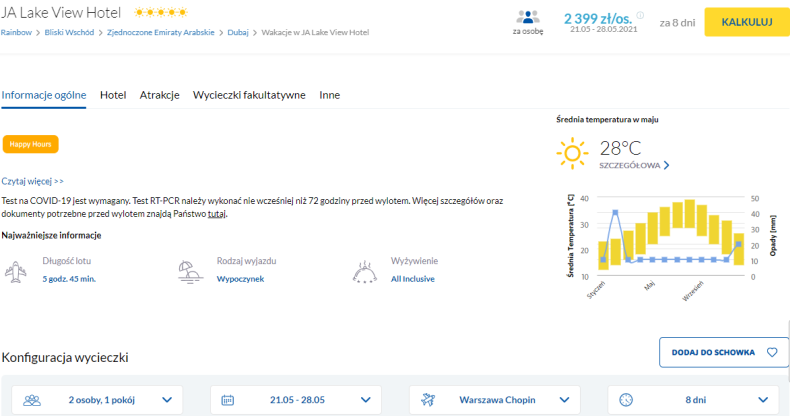Click the price info icon next to 2 399 zł/os.

(640, 15)
